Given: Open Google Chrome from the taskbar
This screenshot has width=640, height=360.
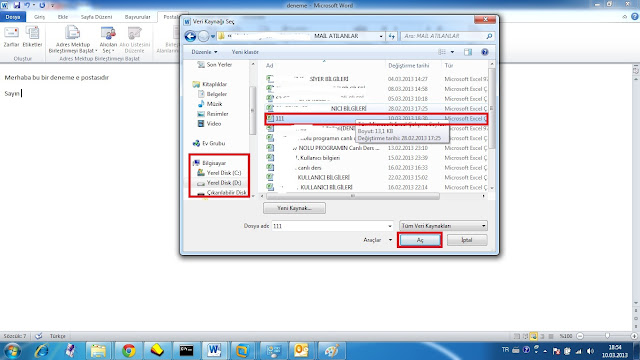Looking at the screenshot, I should [x=129, y=351].
